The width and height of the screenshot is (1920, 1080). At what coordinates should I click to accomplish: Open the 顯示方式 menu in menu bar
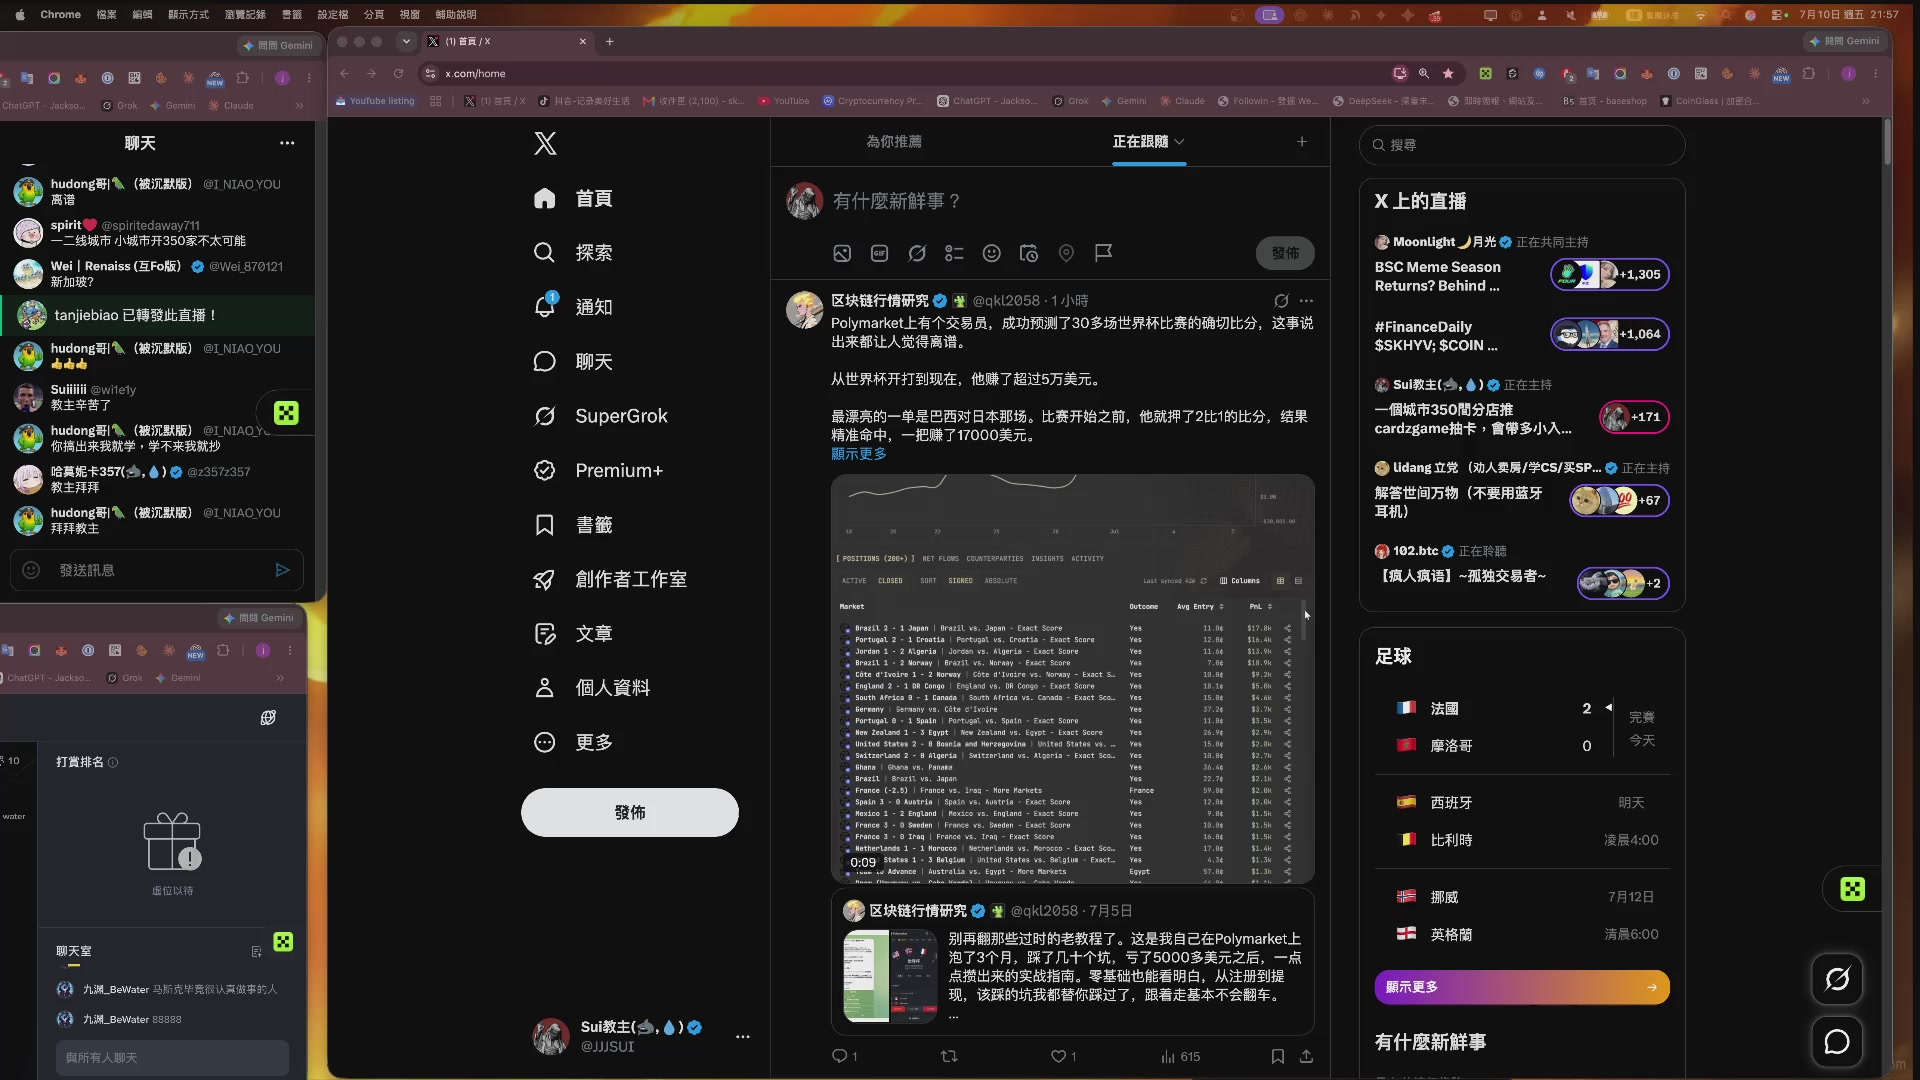[188, 15]
